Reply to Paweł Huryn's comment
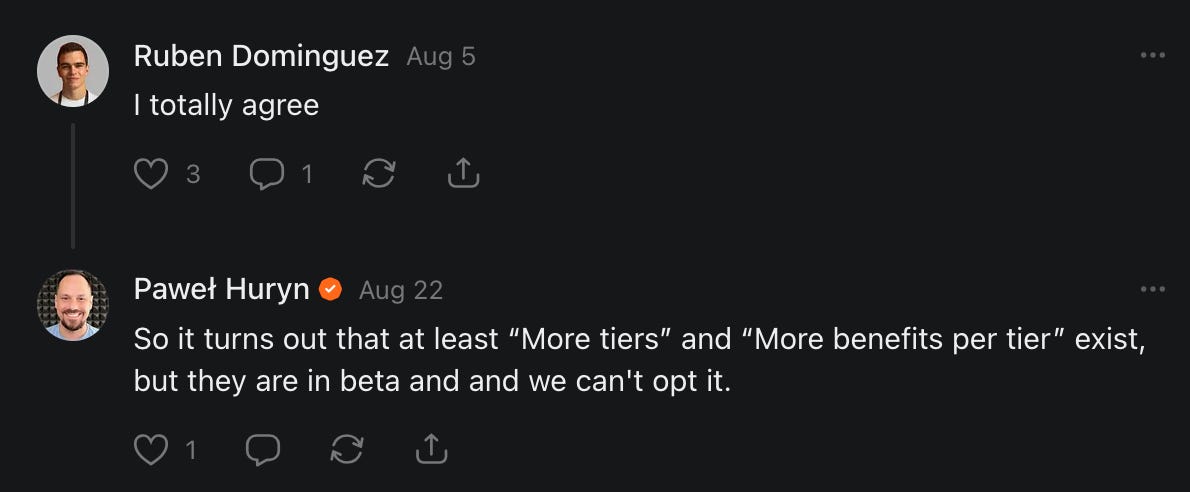Screen dimensions: 1190x492 pos(263,450)
